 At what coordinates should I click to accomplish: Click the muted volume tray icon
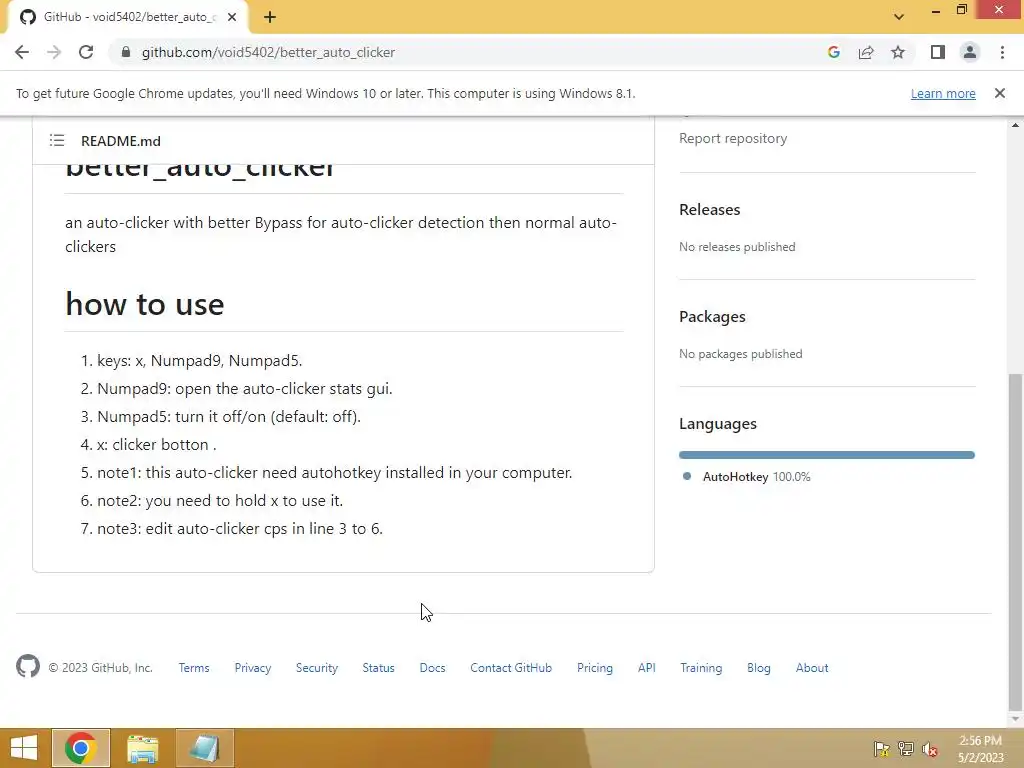coord(930,749)
